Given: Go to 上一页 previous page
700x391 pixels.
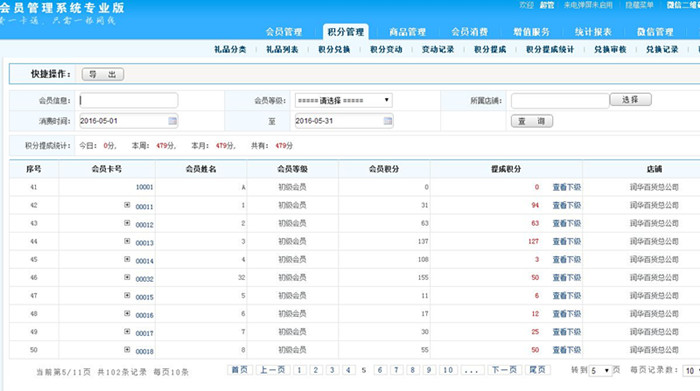Looking at the screenshot, I should click(x=273, y=370).
